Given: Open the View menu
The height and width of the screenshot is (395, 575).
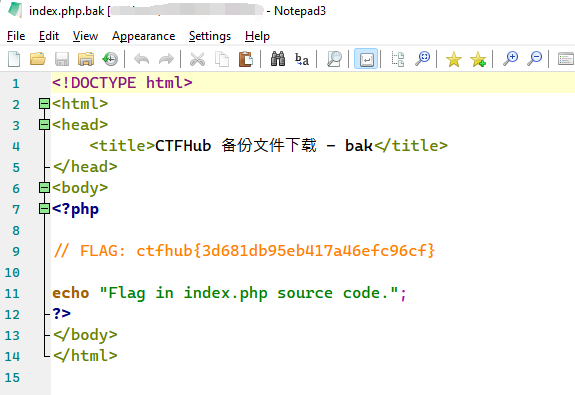Looking at the screenshot, I should [x=85, y=36].
